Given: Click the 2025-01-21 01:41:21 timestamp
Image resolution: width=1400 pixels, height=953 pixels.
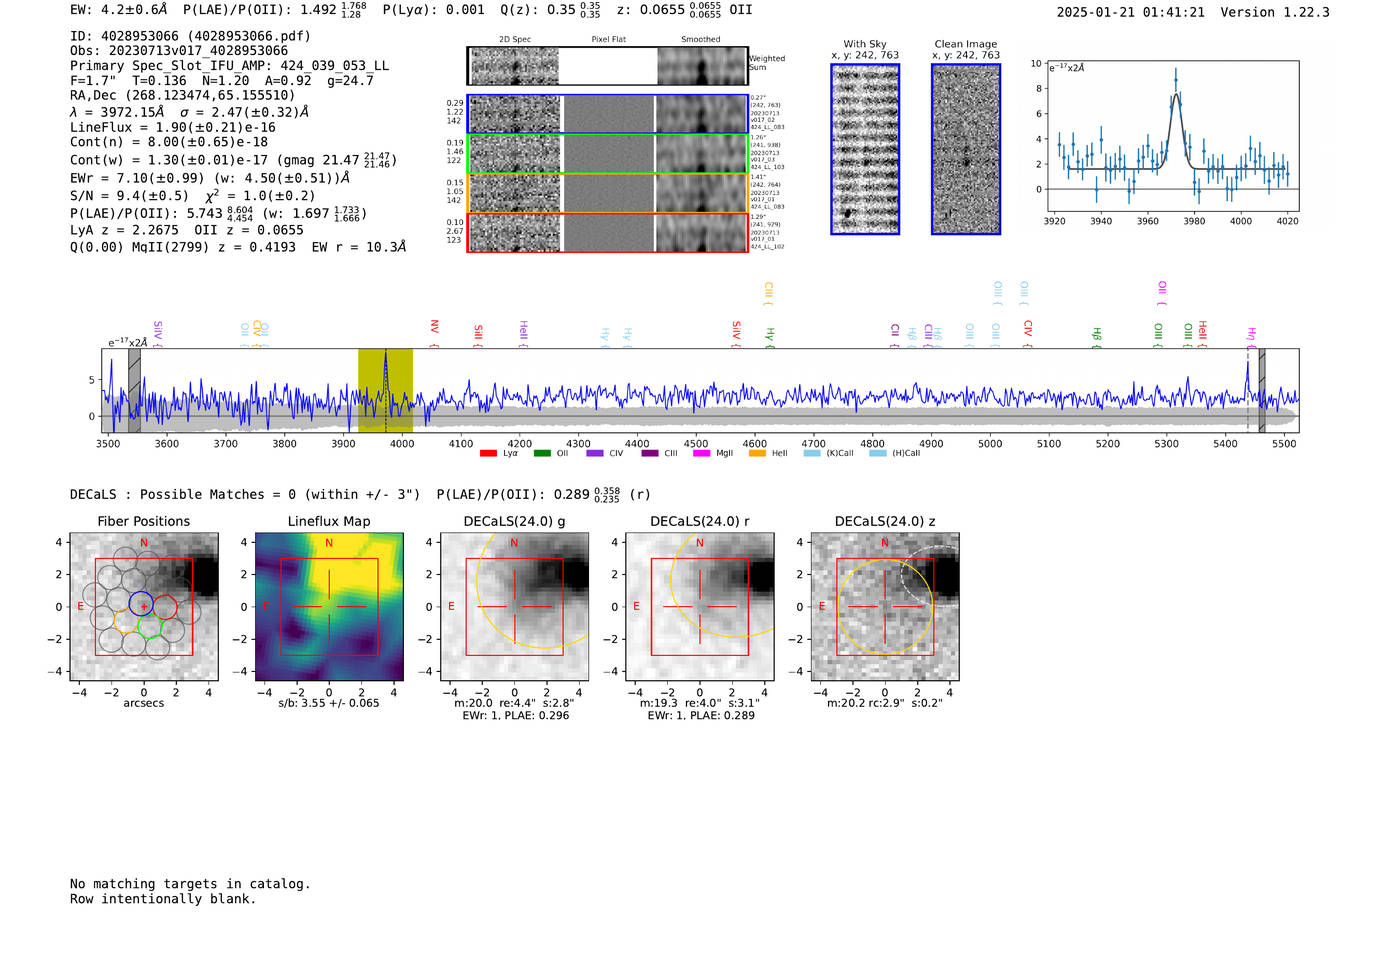Looking at the screenshot, I should point(1131,12).
